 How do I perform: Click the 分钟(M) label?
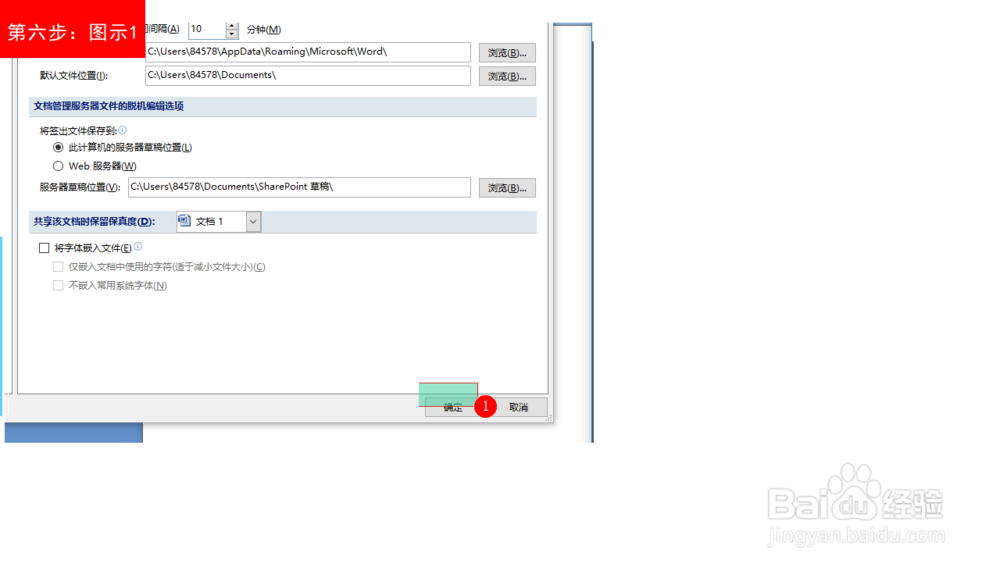point(263,30)
